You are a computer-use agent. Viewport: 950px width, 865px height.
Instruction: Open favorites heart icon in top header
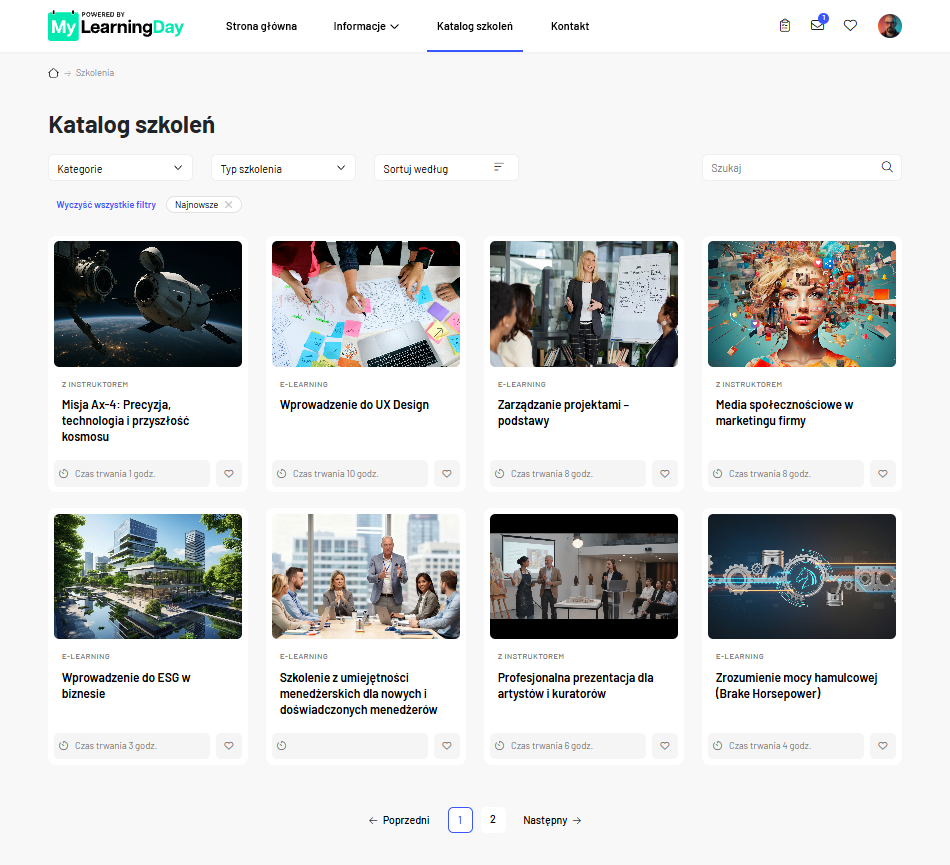tap(851, 25)
